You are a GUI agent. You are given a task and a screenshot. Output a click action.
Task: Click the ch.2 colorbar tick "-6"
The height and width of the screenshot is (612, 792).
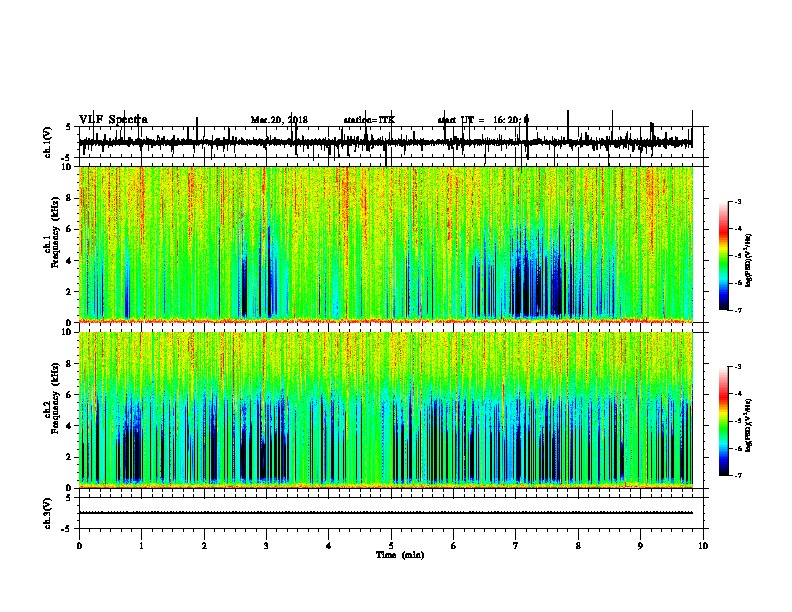[737, 448]
